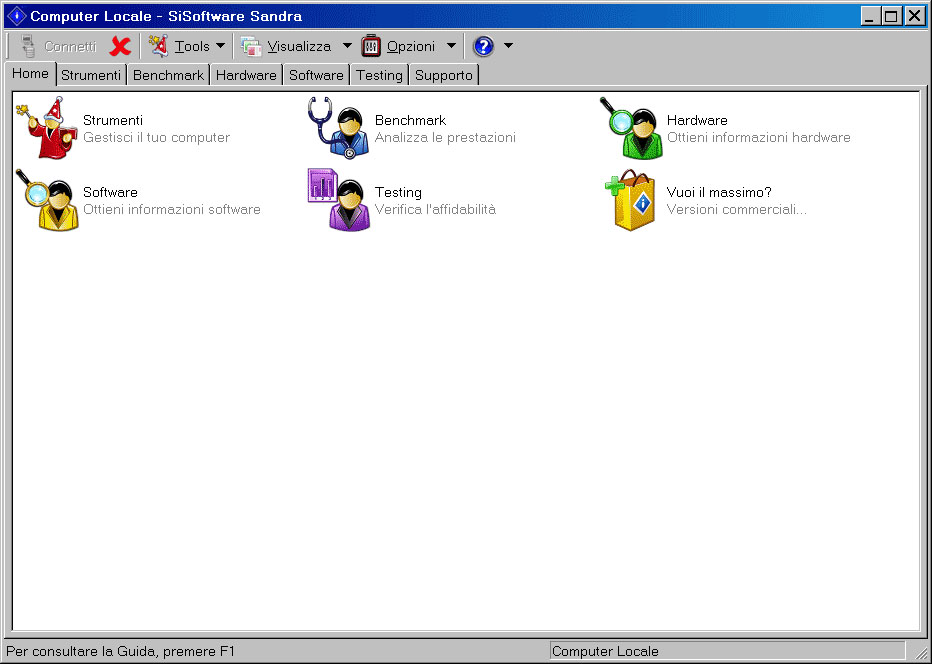Click the Computer Locale status field
This screenshot has width=932, height=664.
click(x=730, y=650)
